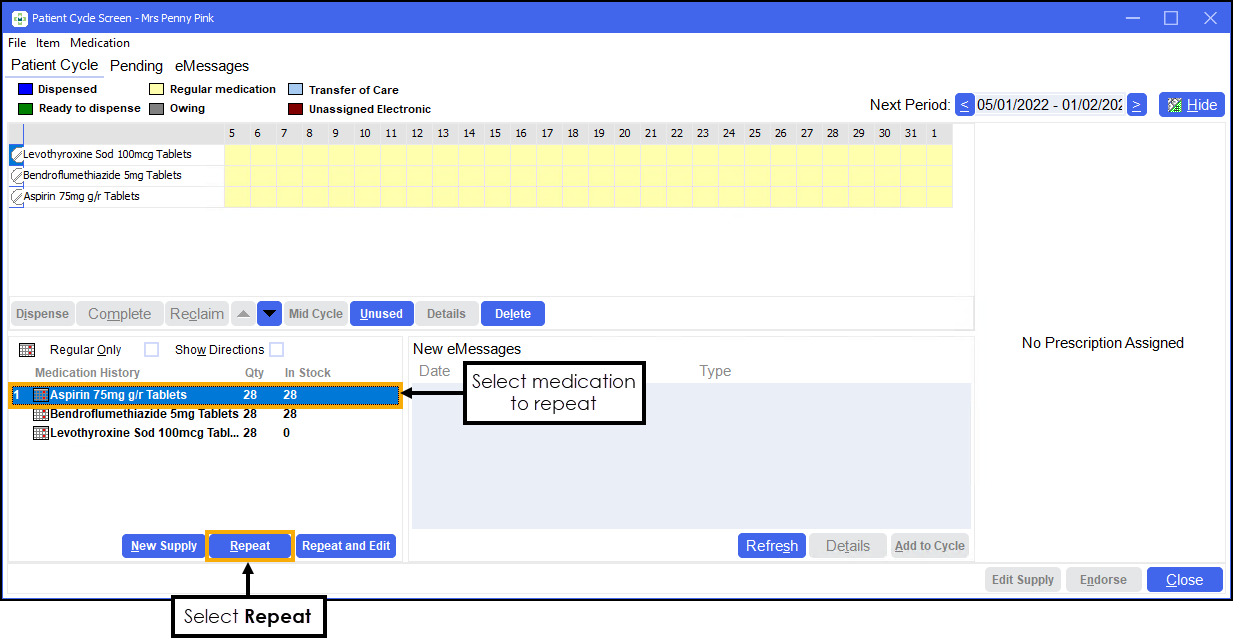The image size is (1233, 640).
Task: Click the calendar grid icon above Medication History
Action: coord(27,350)
